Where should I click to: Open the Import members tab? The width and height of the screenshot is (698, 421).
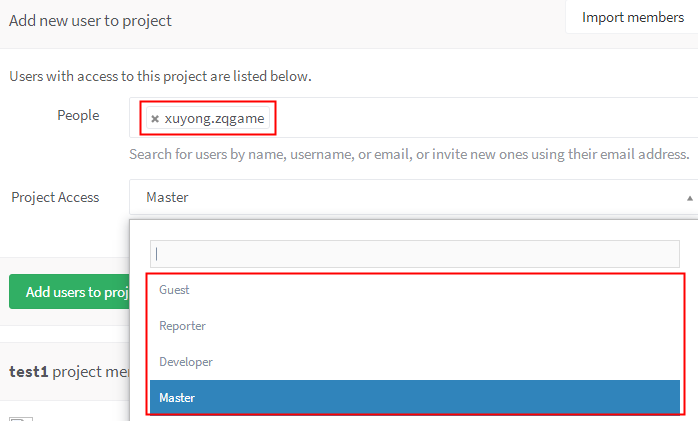click(x=632, y=18)
